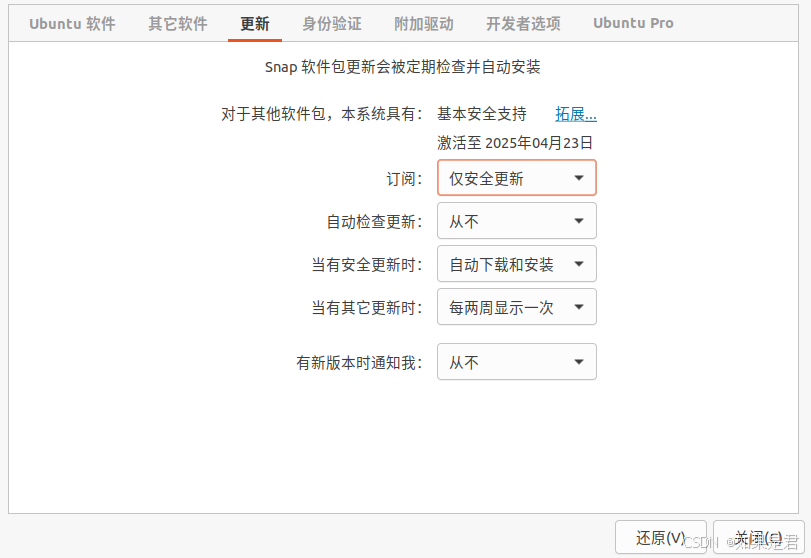Open the 其它软件 tab
The image size is (811, 558).
[178, 24]
